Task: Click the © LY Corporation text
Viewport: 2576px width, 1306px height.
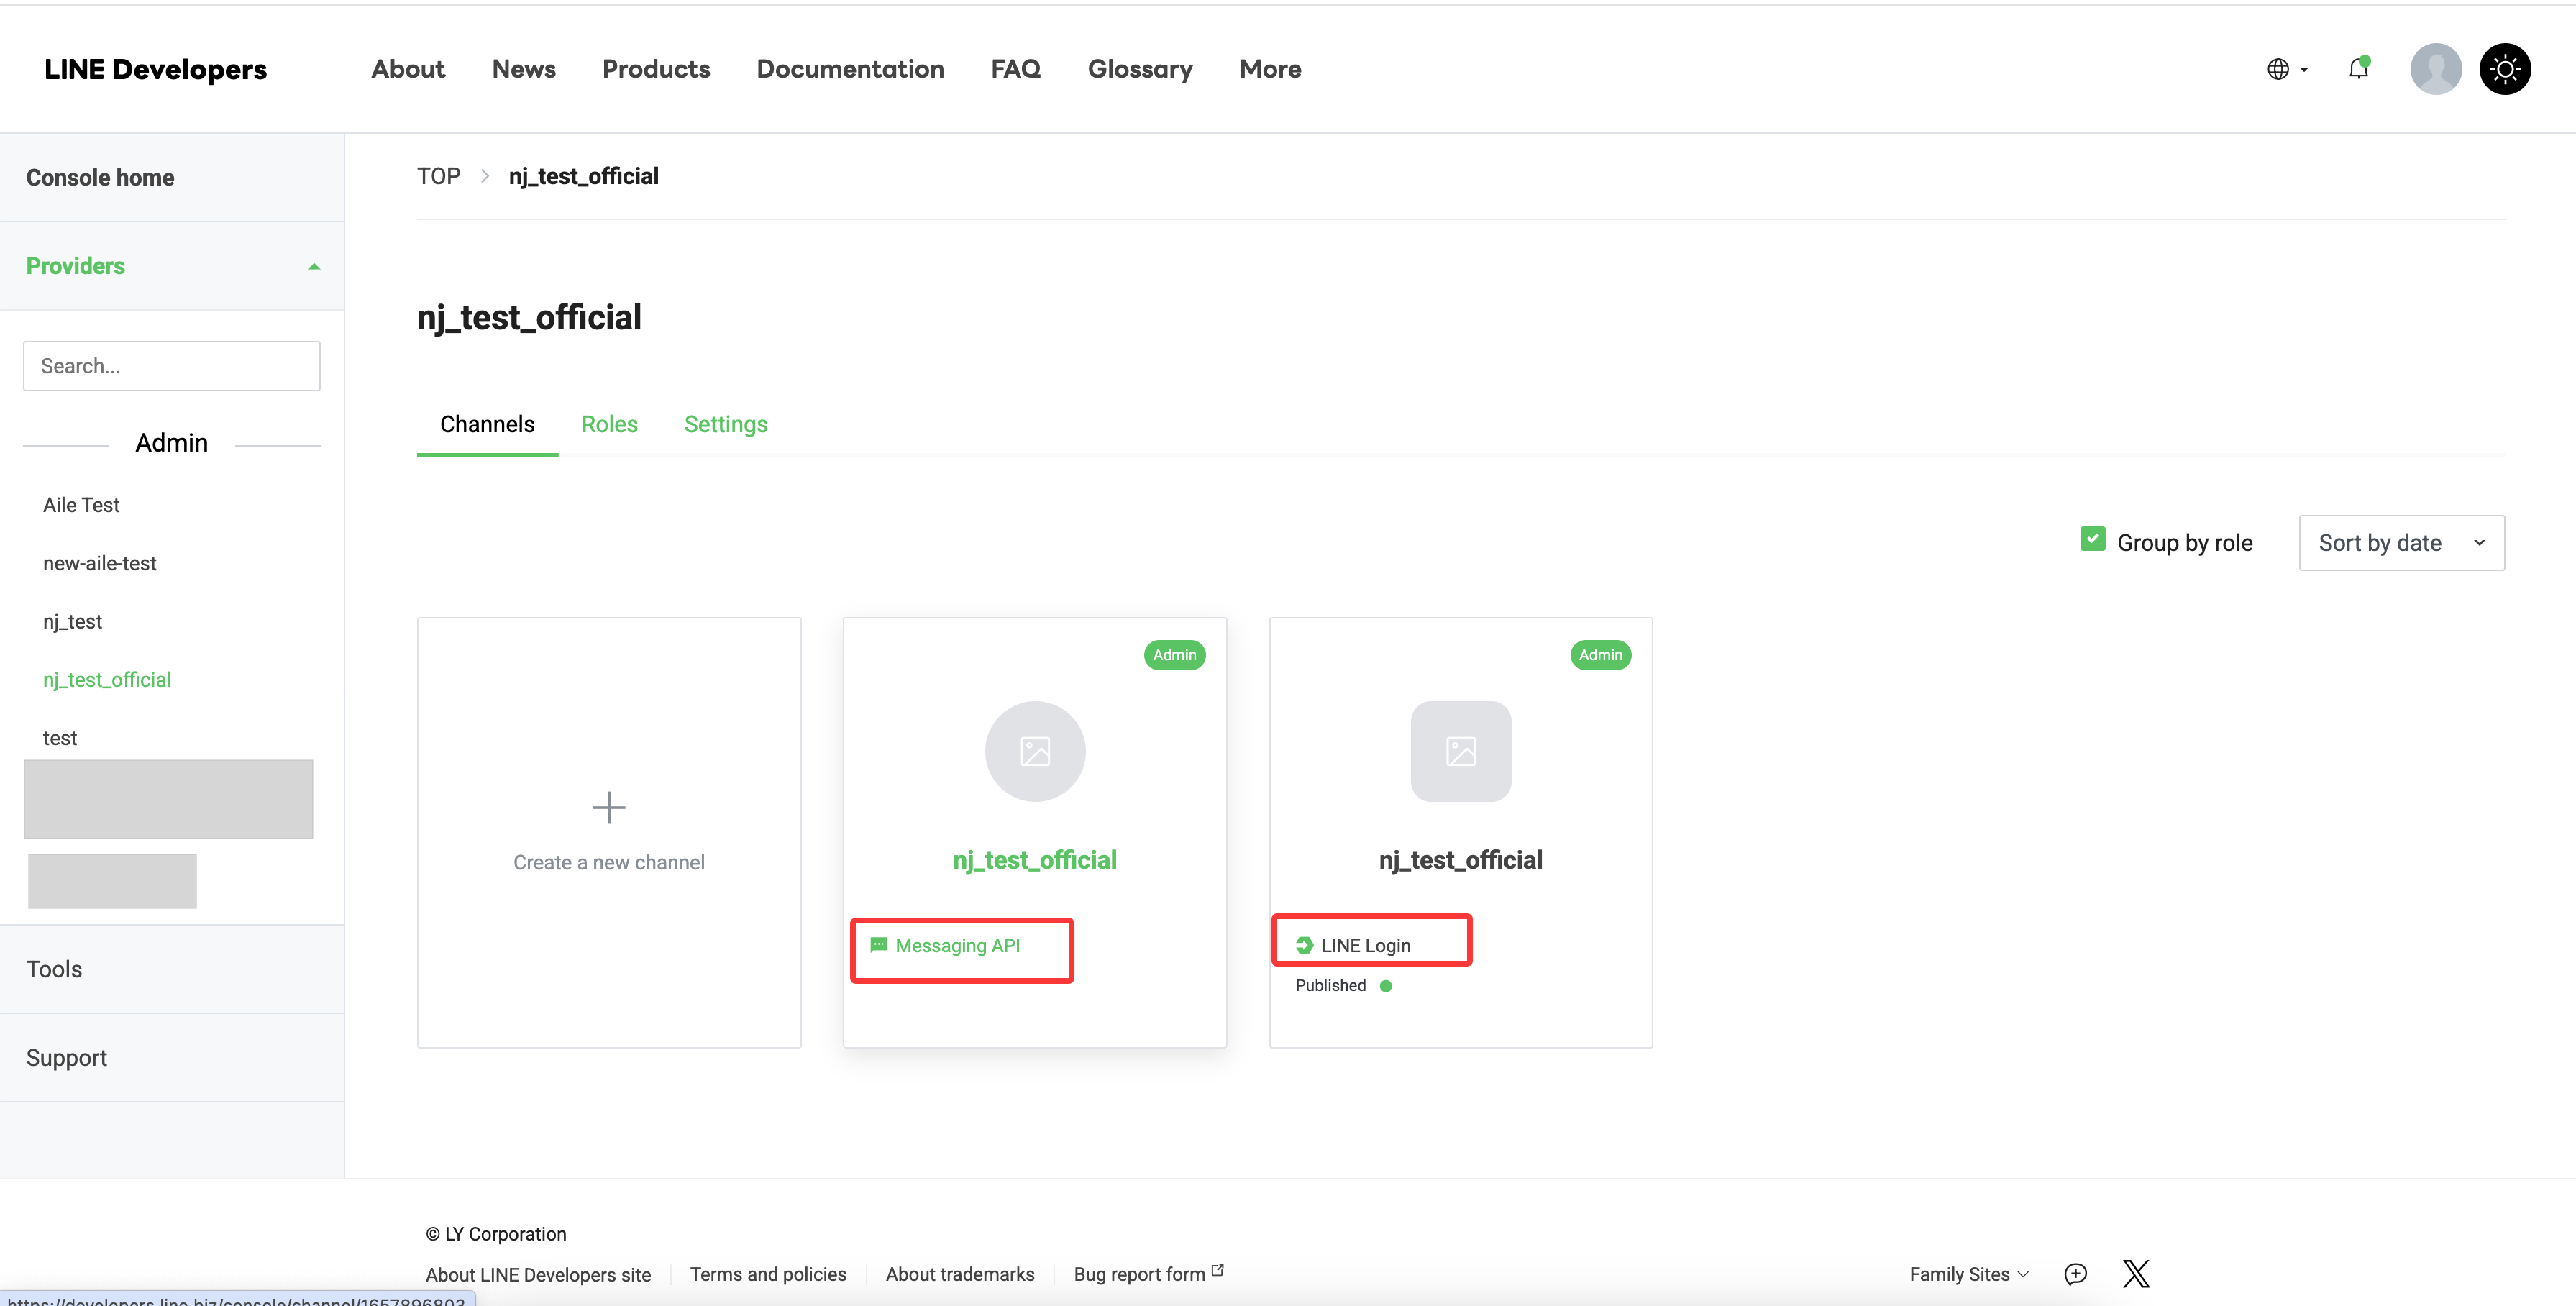Action: coord(496,1234)
